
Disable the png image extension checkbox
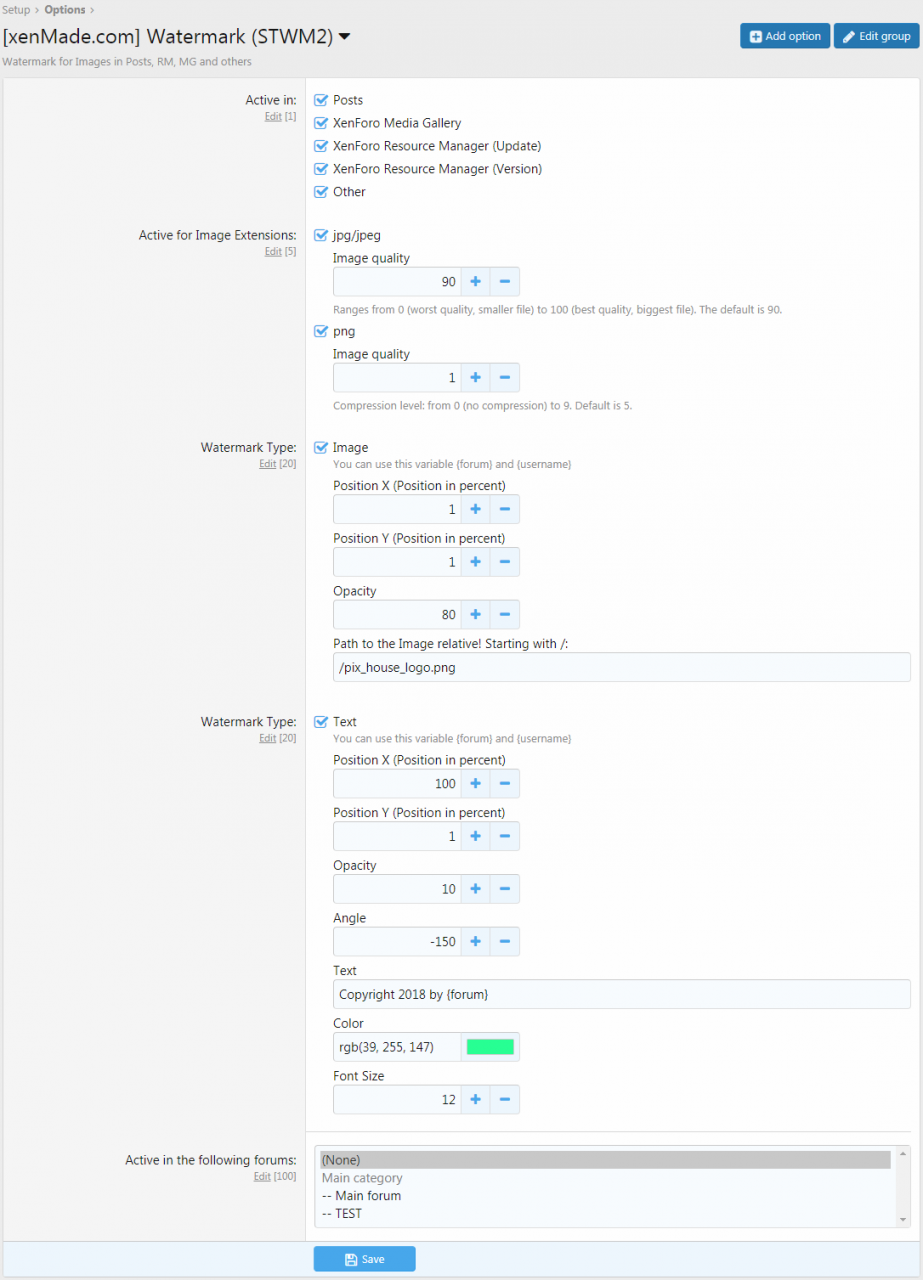pyautogui.click(x=321, y=331)
